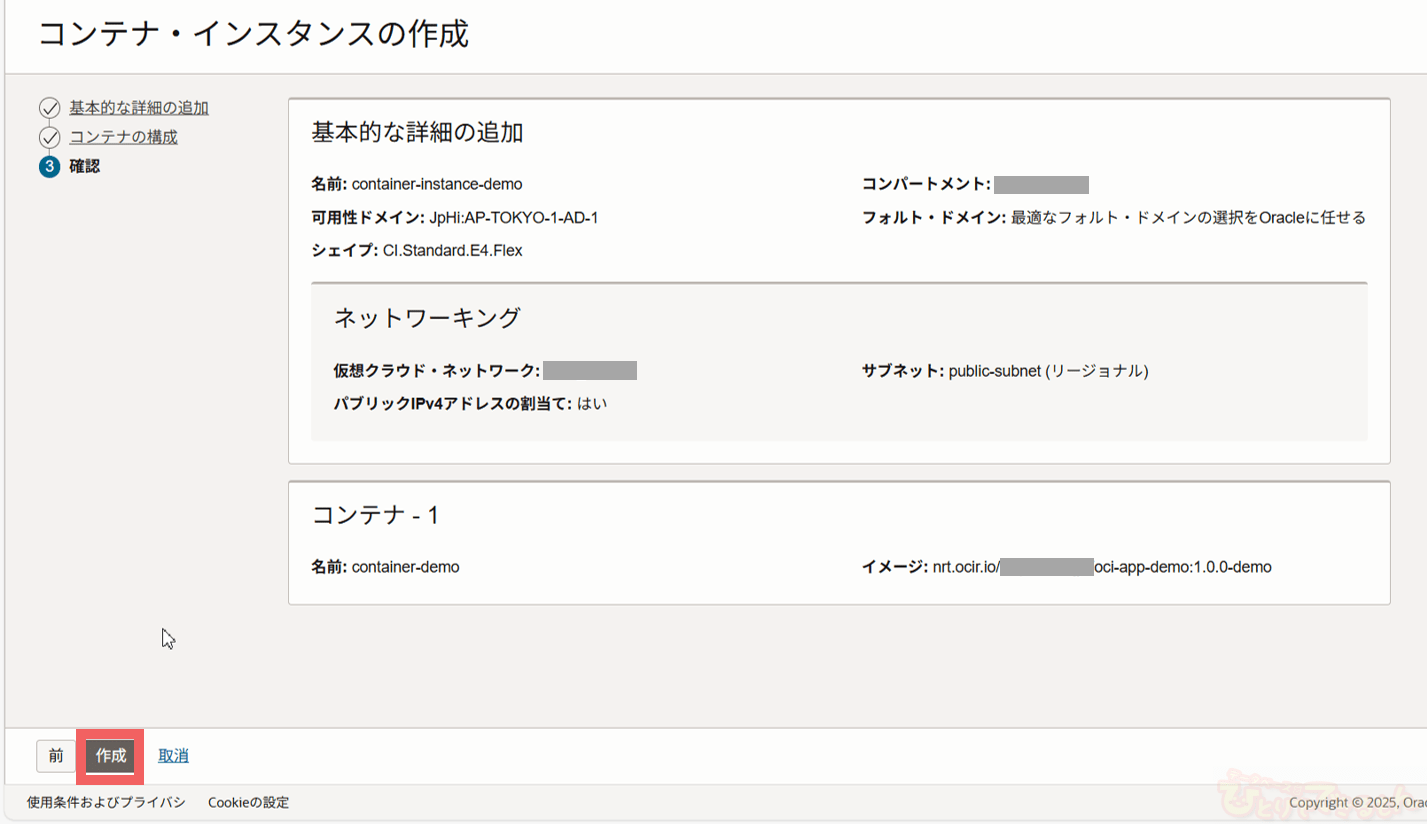This screenshot has width=1427, height=824.
Task: Cancel the wizard with the 取消 link
Action: 173,756
